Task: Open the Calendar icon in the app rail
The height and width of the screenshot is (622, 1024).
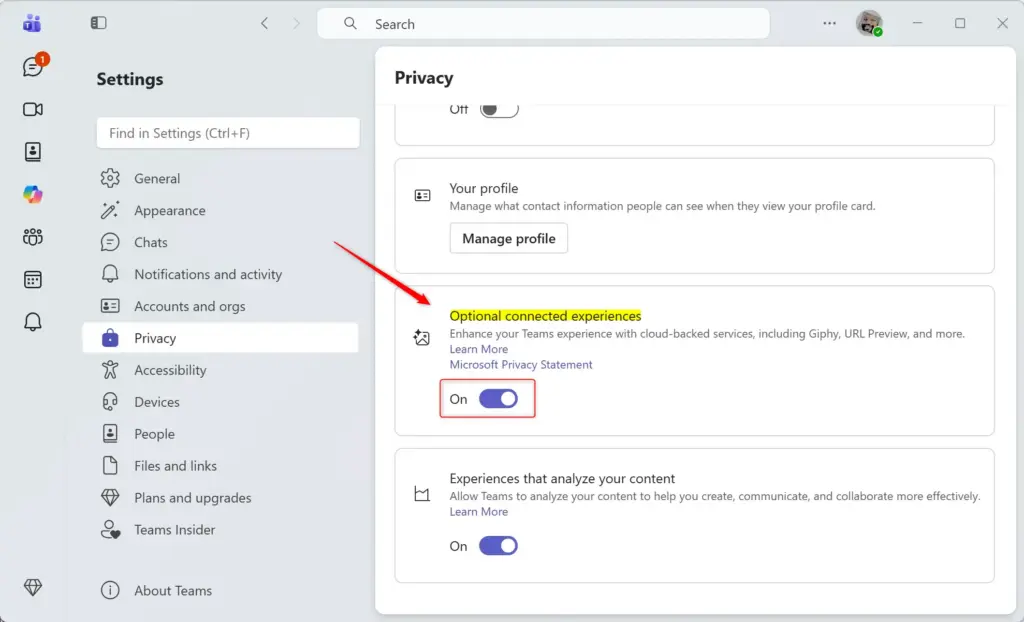Action: [33, 280]
